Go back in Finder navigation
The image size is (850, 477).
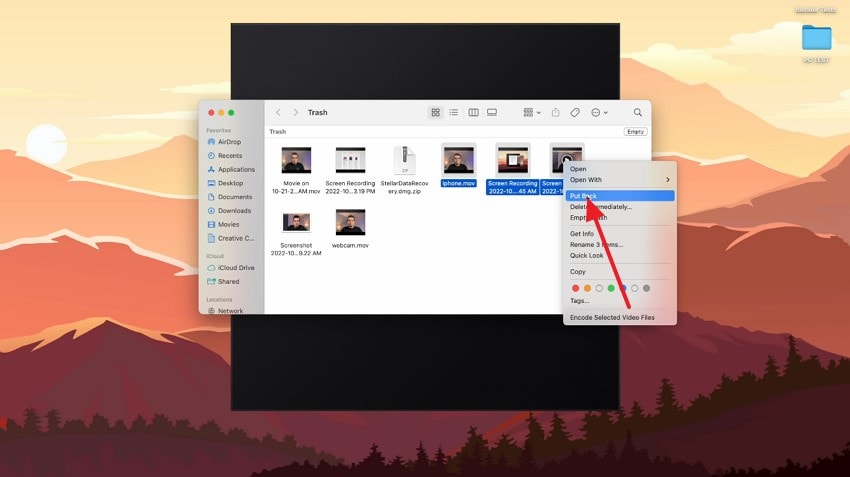click(278, 112)
